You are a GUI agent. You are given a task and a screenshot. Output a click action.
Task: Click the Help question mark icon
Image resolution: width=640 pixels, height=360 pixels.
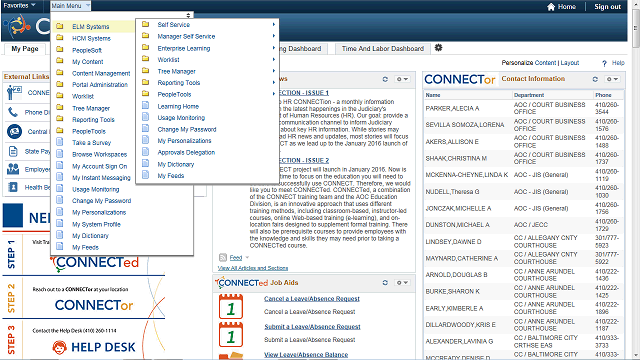[x=604, y=63]
